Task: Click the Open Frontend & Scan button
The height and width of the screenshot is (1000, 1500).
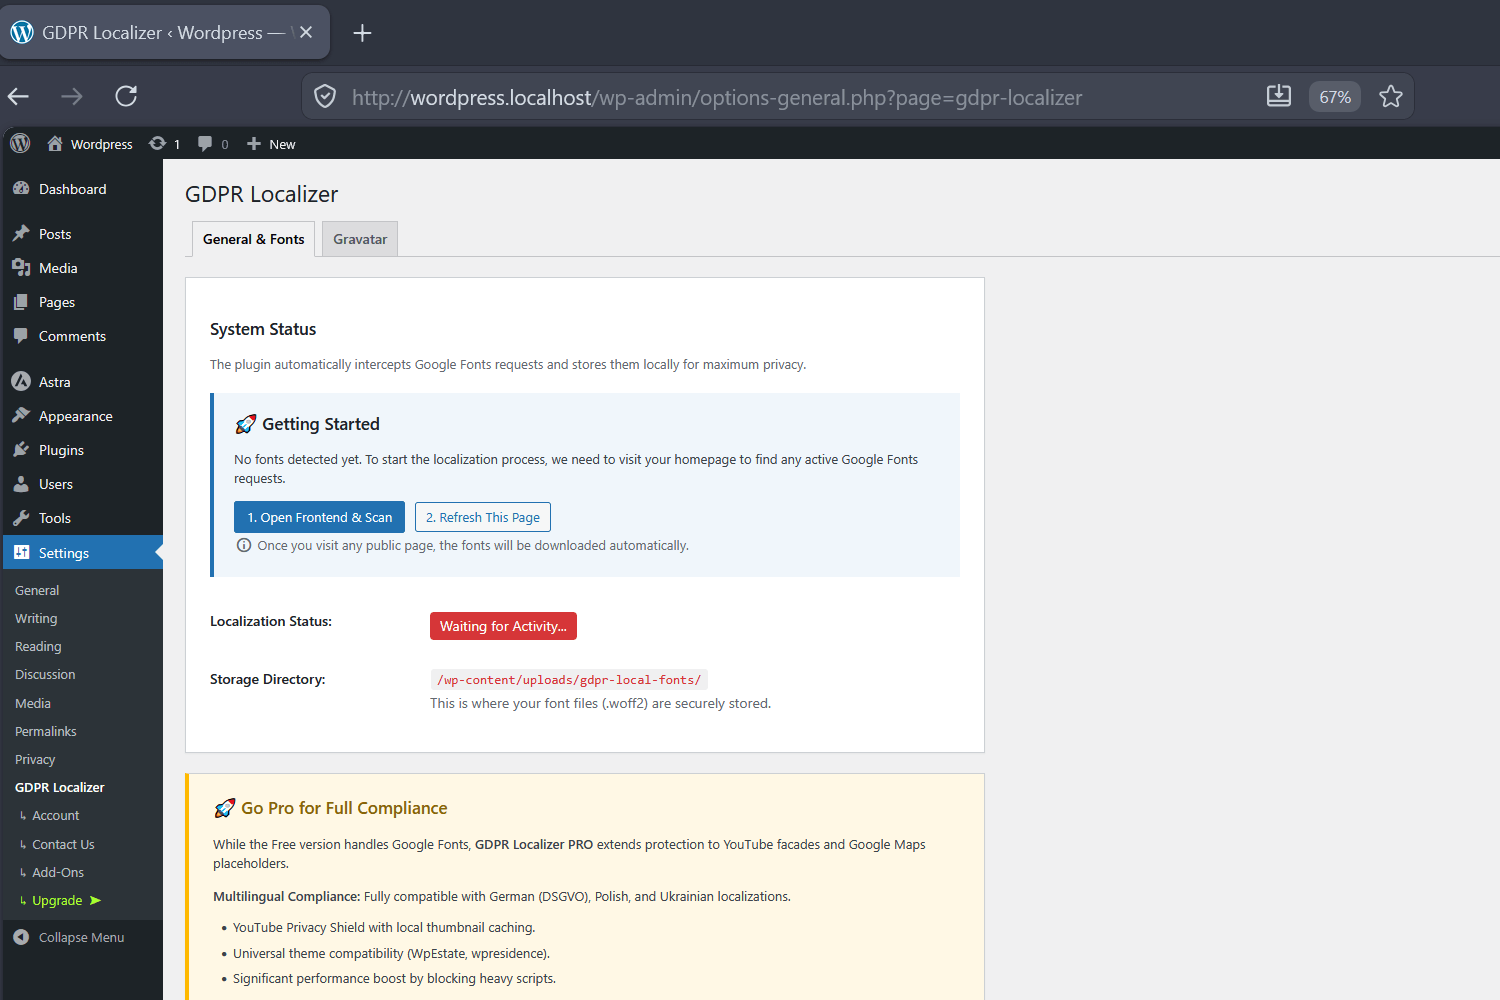Action: pyautogui.click(x=320, y=517)
